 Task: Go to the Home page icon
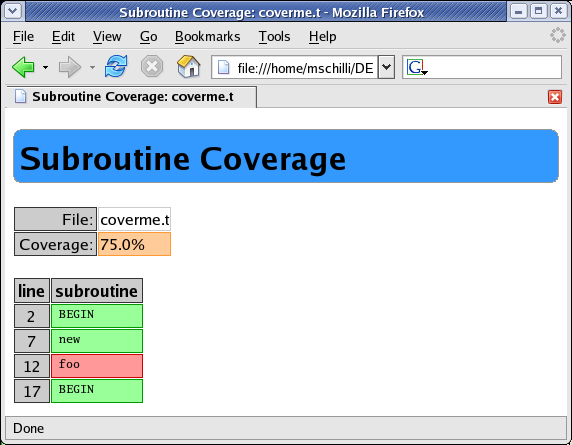click(x=189, y=66)
